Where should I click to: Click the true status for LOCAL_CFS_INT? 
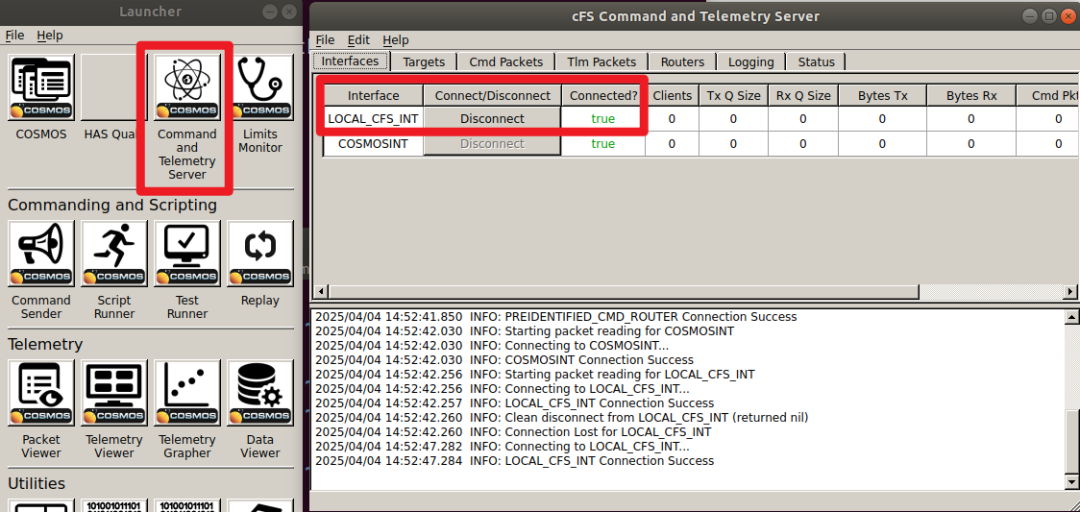click(603, 119)
